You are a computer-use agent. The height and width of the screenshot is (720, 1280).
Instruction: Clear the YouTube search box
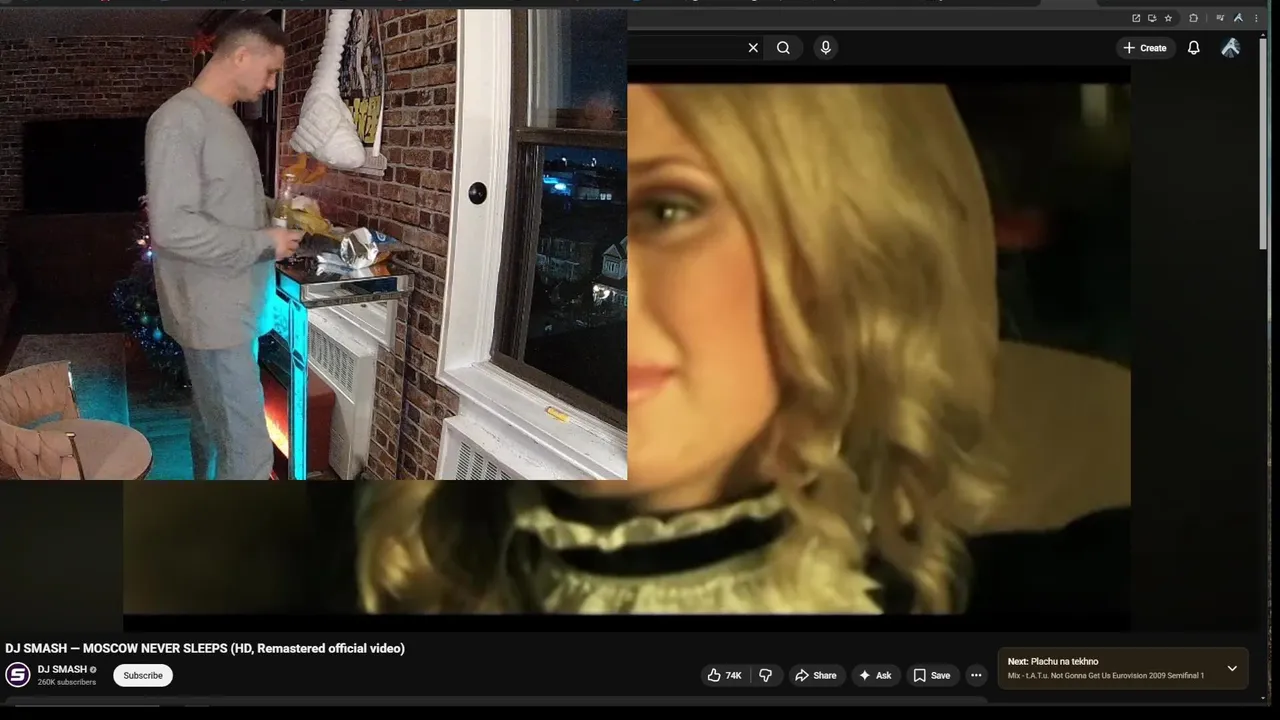(x=753, y=48)
